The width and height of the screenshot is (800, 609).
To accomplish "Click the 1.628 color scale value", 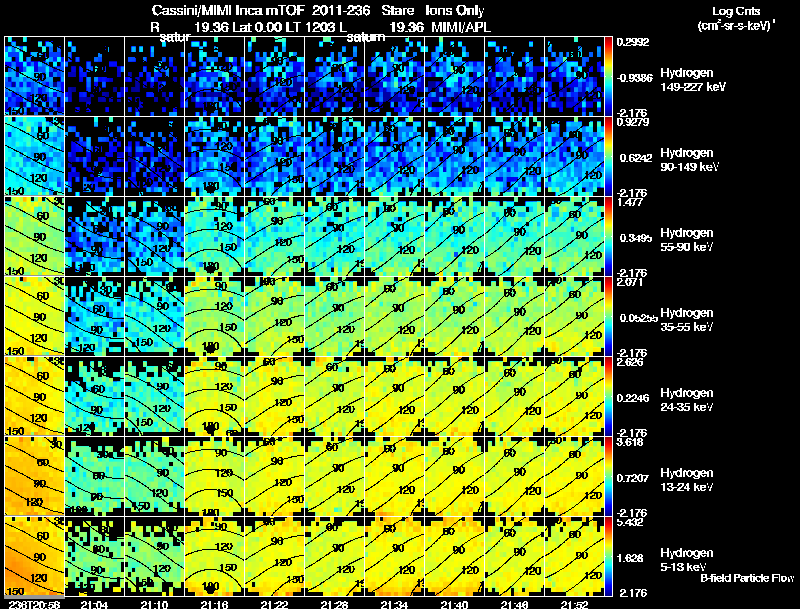I will [x=630, y=559].
